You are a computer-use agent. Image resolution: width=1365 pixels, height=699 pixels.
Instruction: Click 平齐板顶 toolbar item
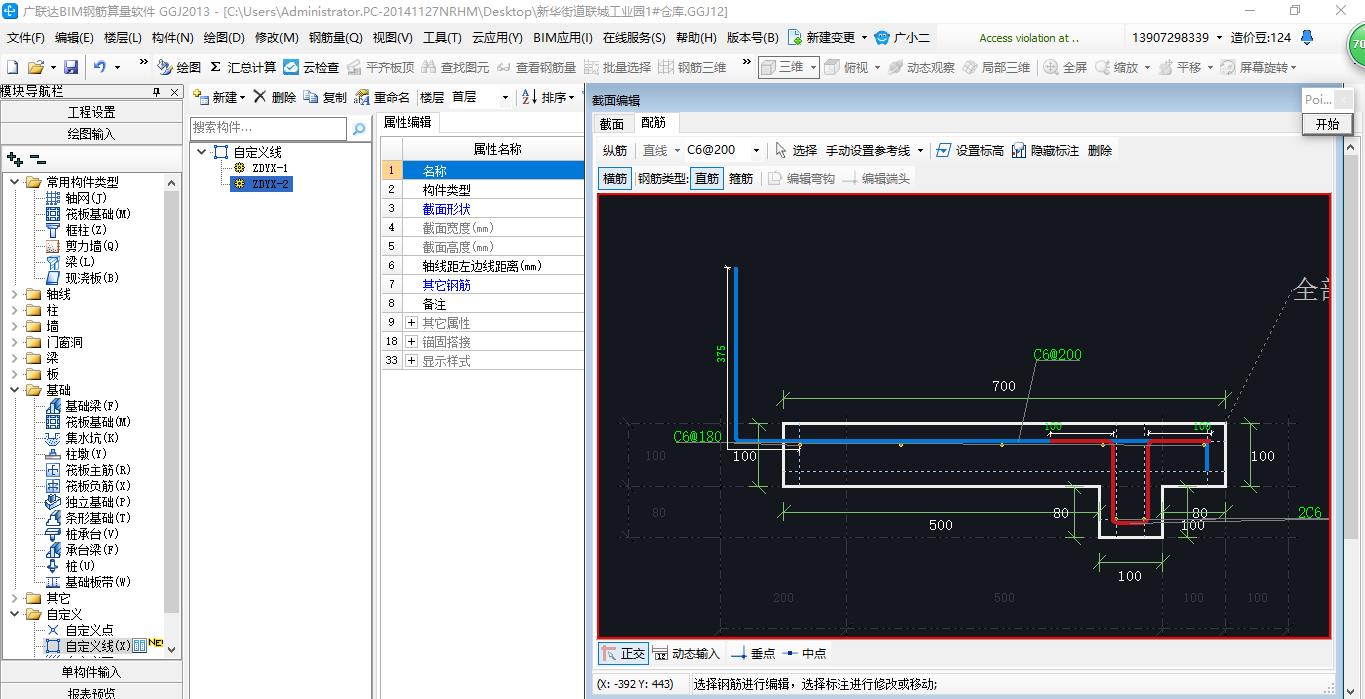381,67
